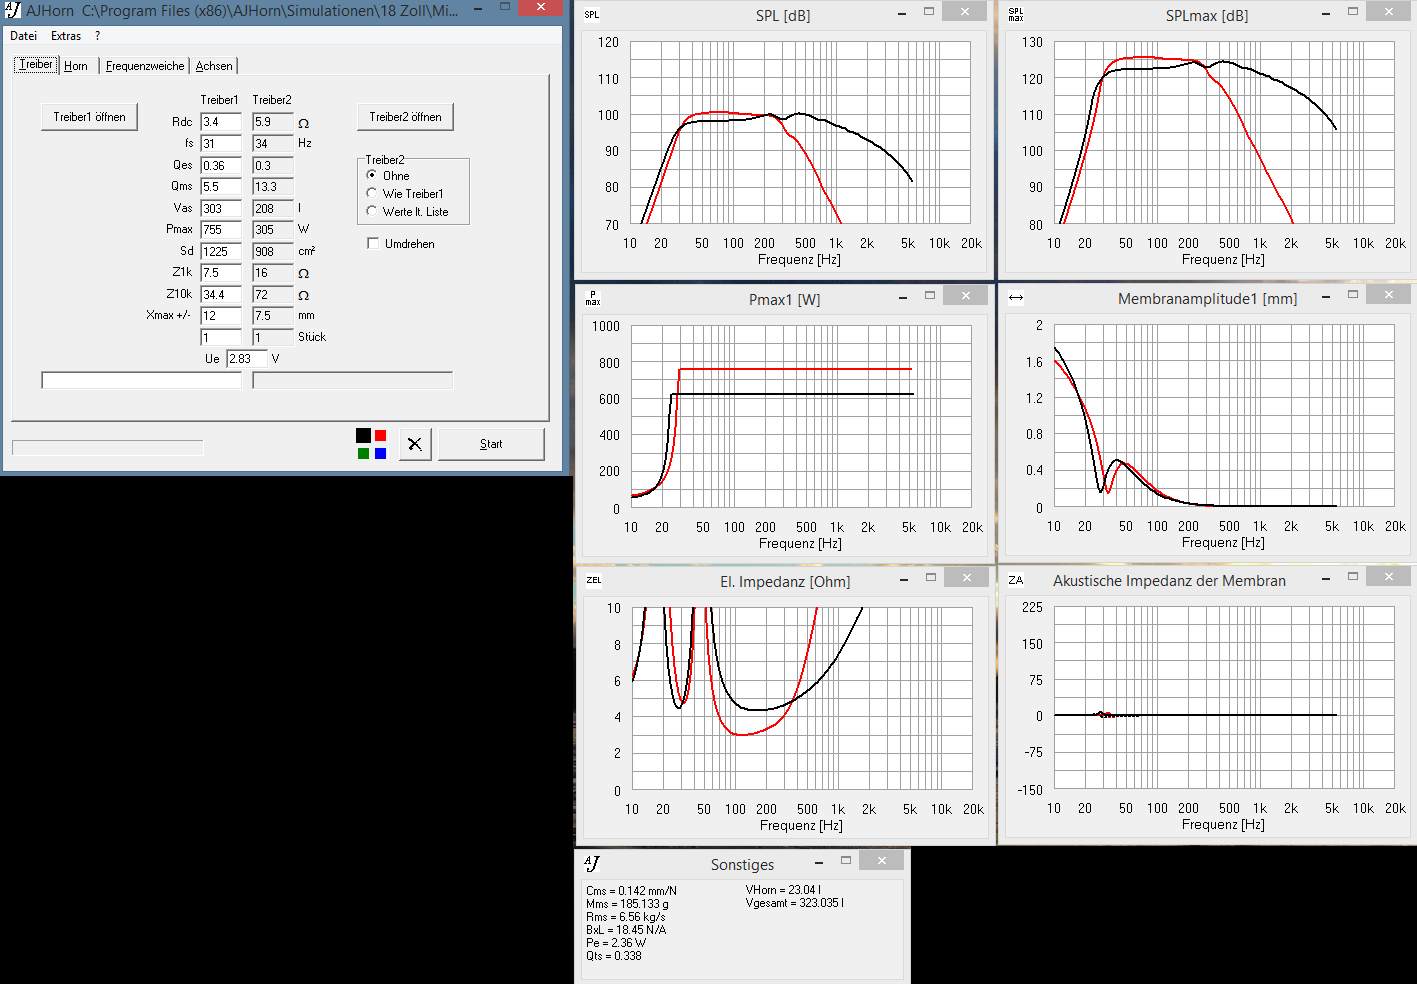Open the Extras menu

click(x=66, y=36)
